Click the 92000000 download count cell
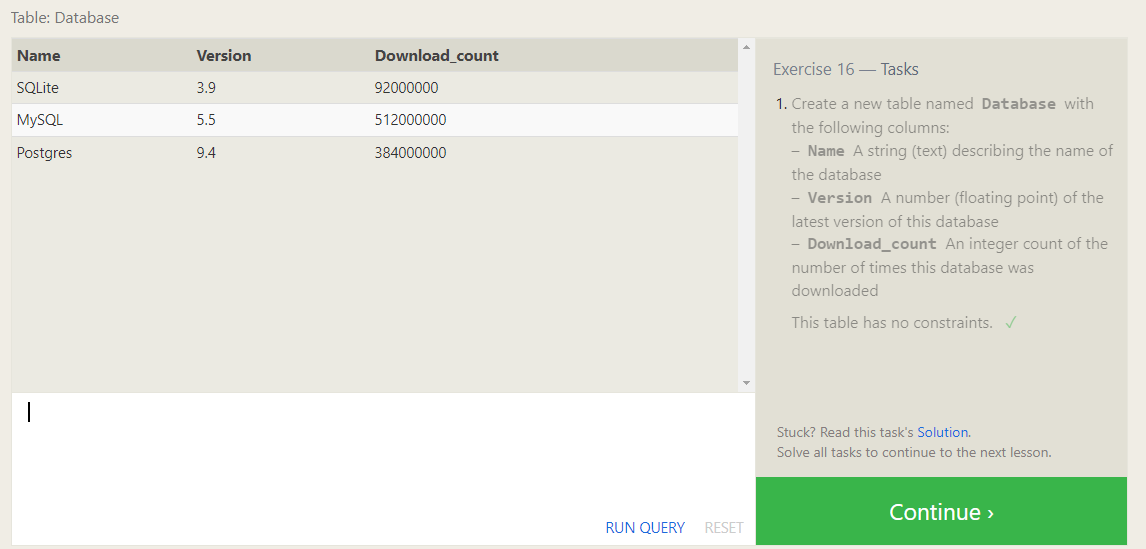This screenshot has height=549, width=1146. (406, 88)
